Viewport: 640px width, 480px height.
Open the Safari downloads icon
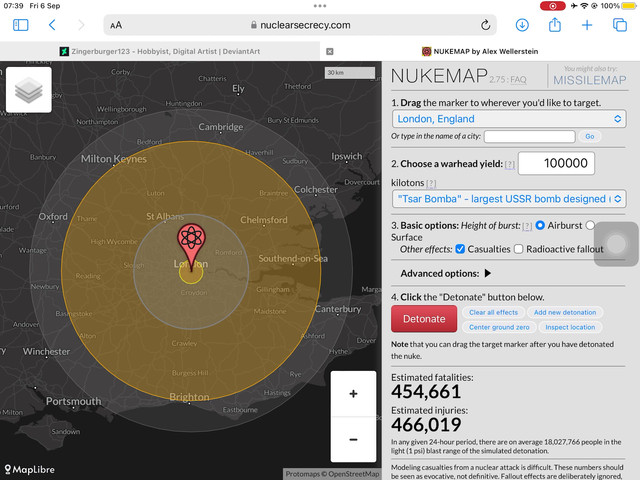pos(522,25)
